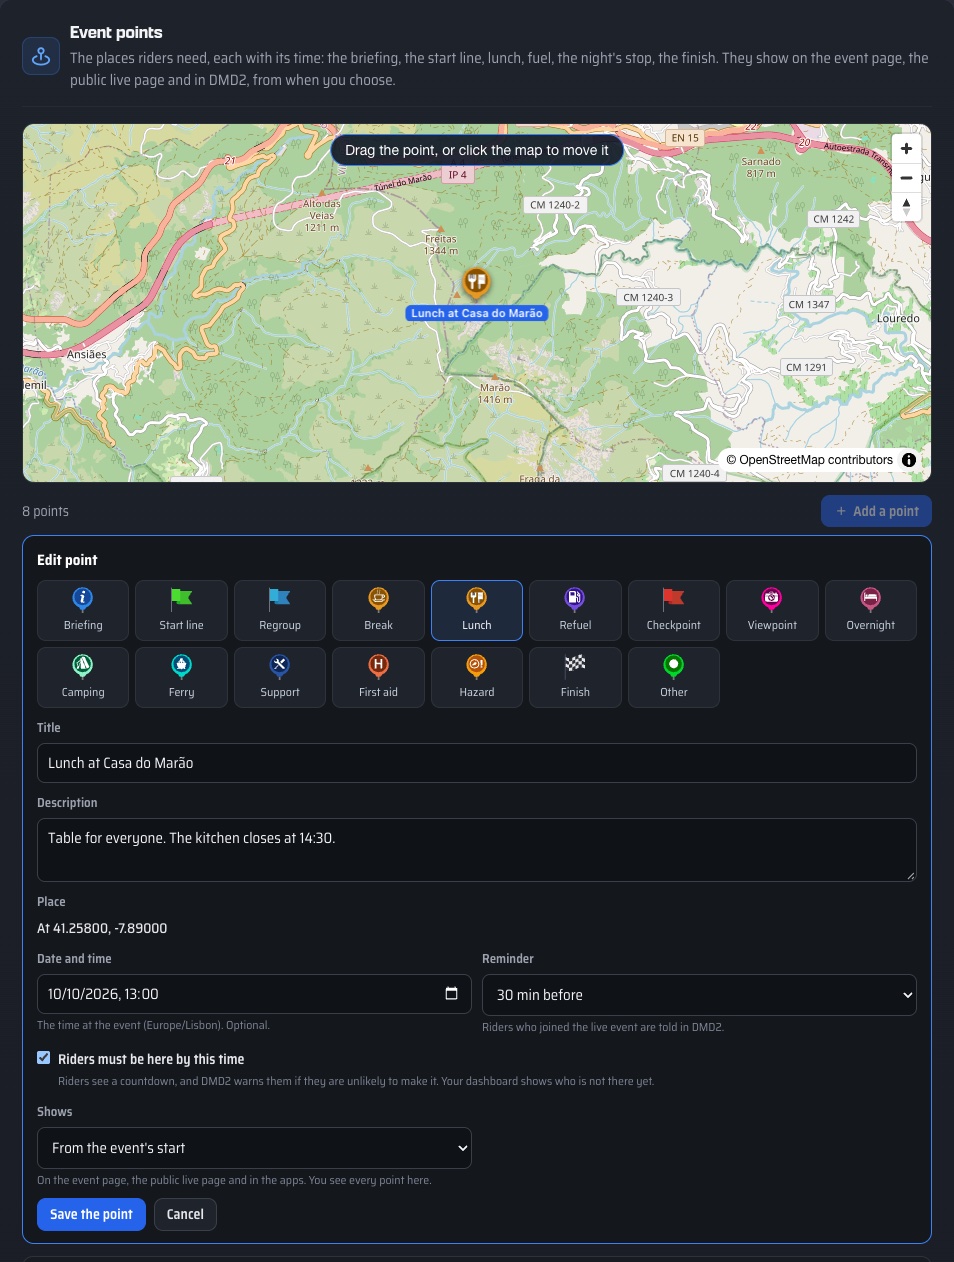The image size is (954, 1262).
Task: Choose the Overnight point type
Action: 871,610
